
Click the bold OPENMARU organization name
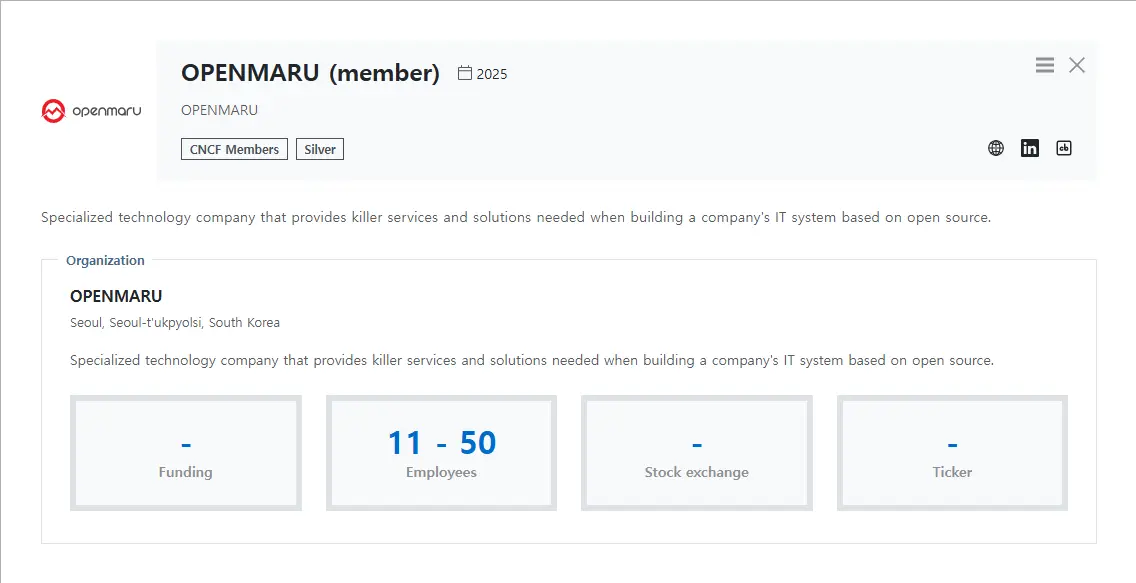pos(116,296)
